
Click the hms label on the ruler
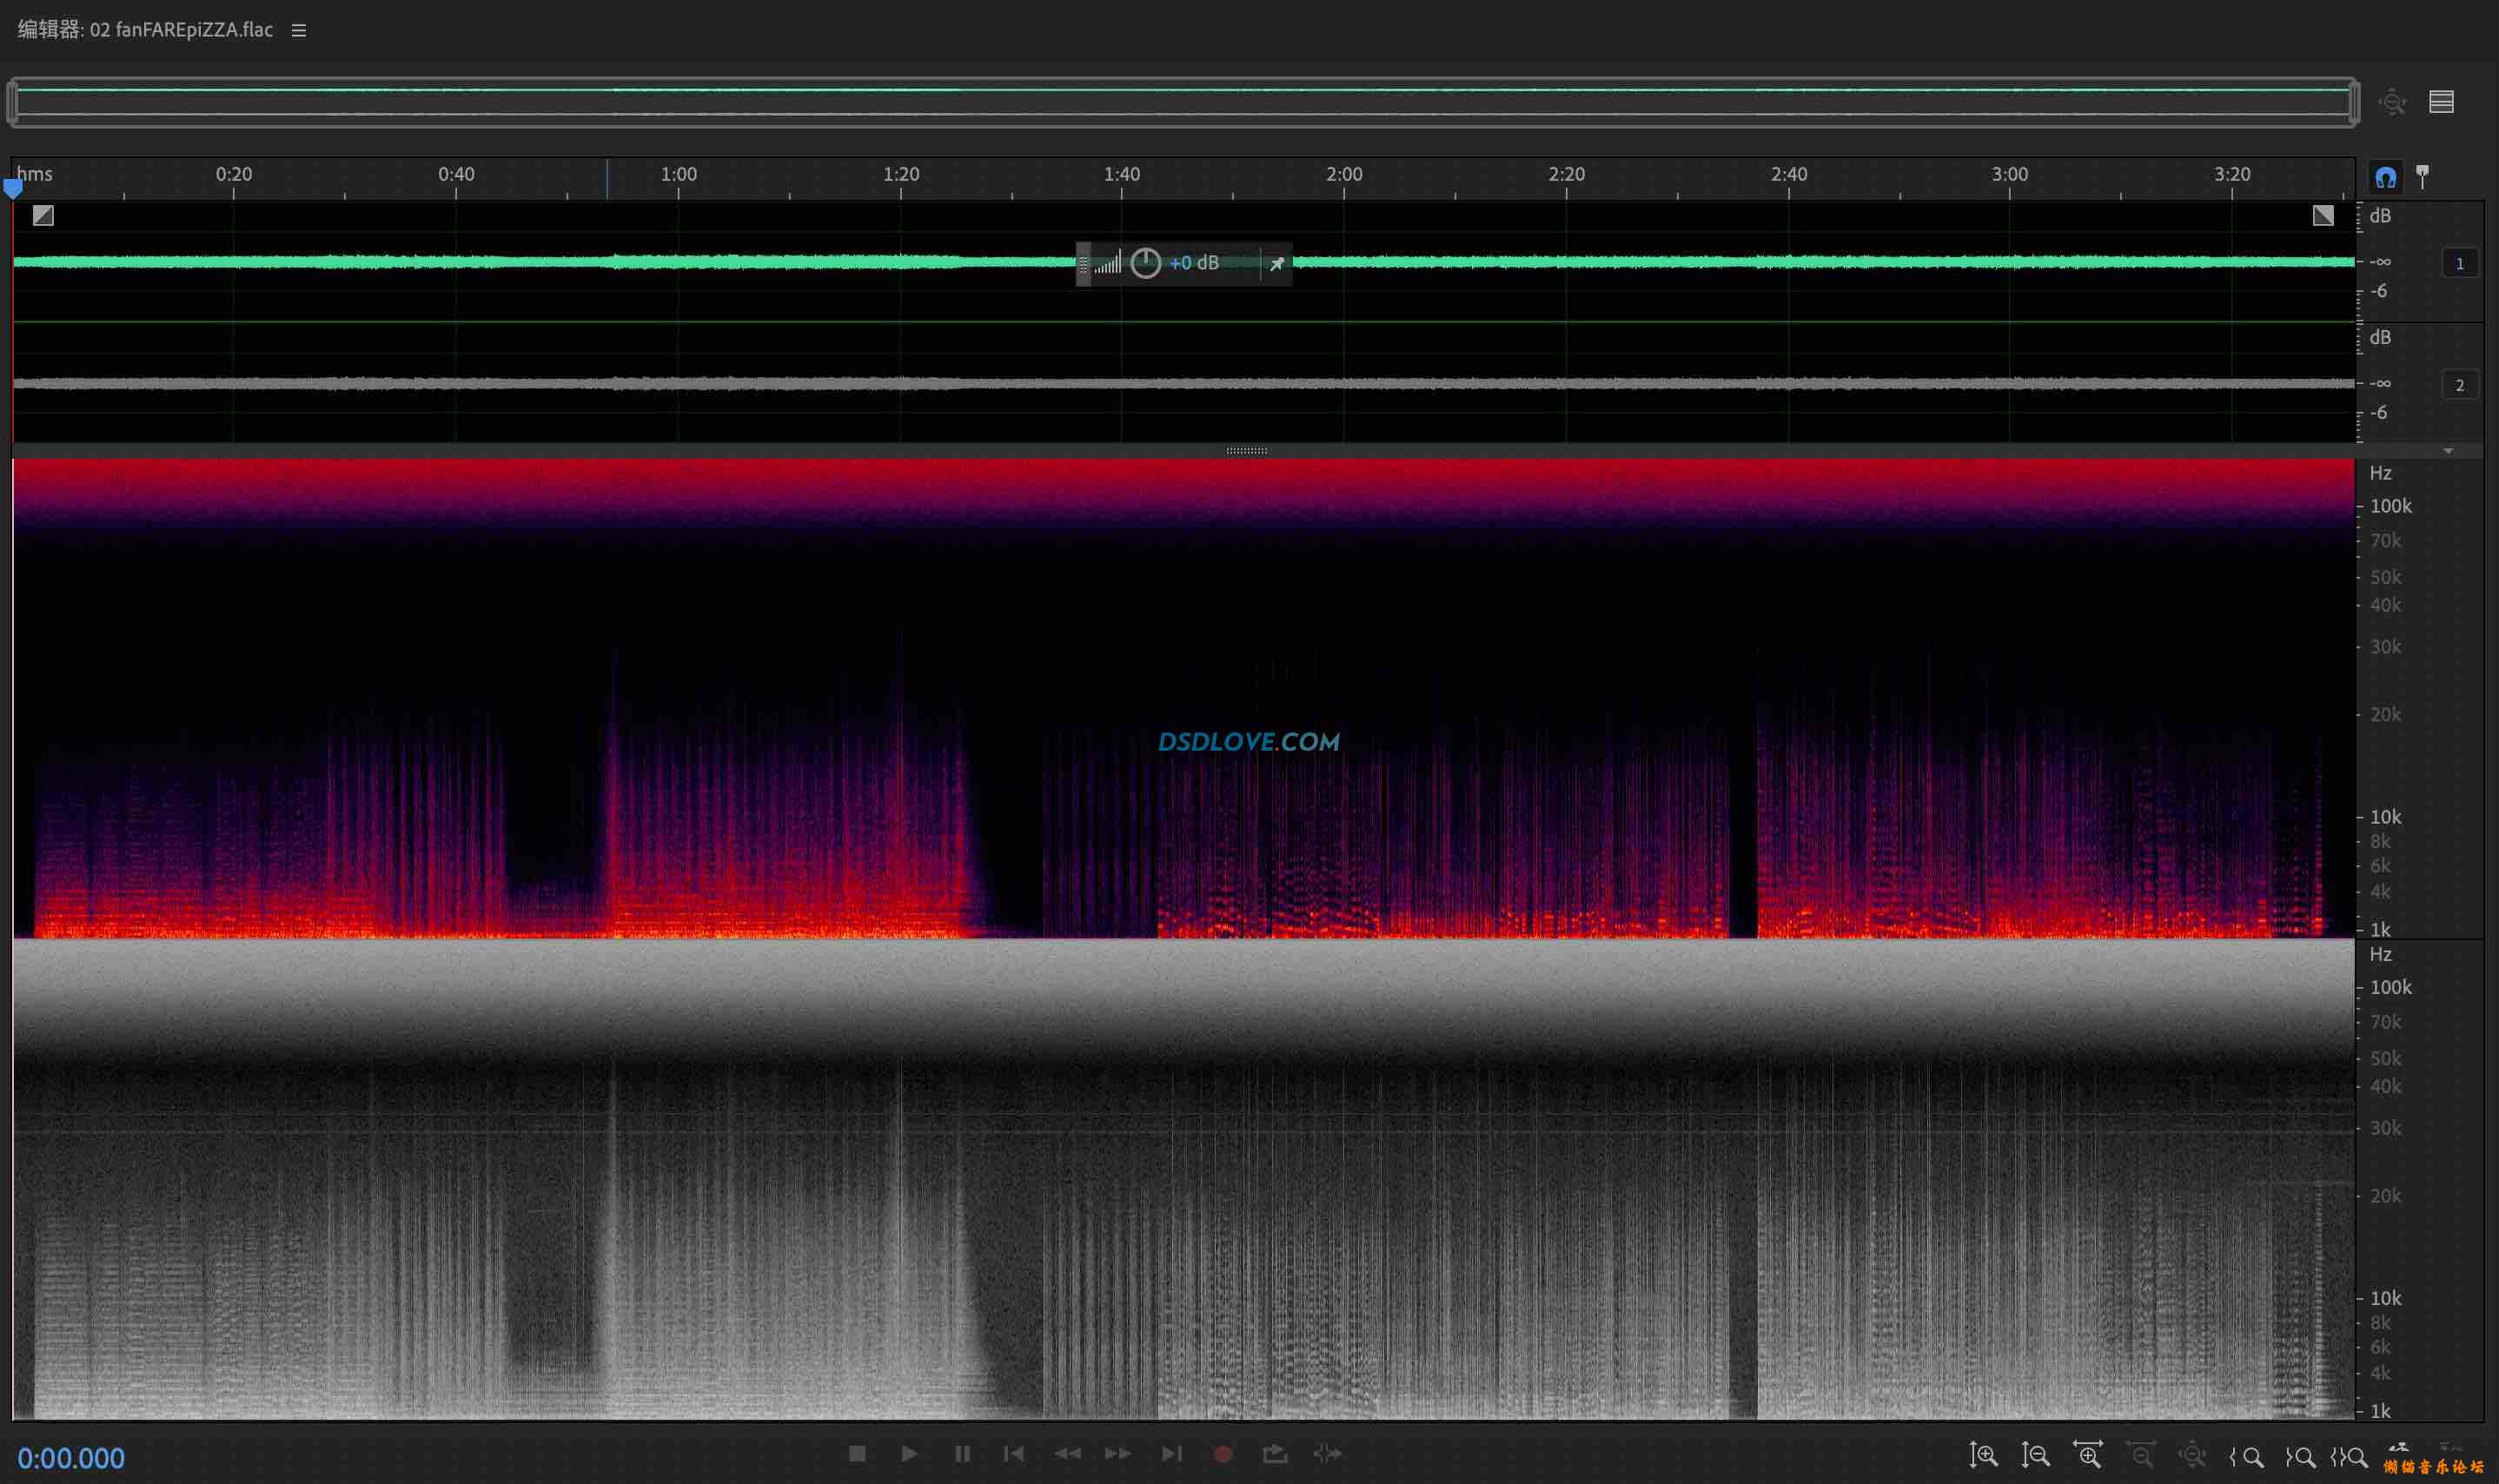(x=34, y=174)
